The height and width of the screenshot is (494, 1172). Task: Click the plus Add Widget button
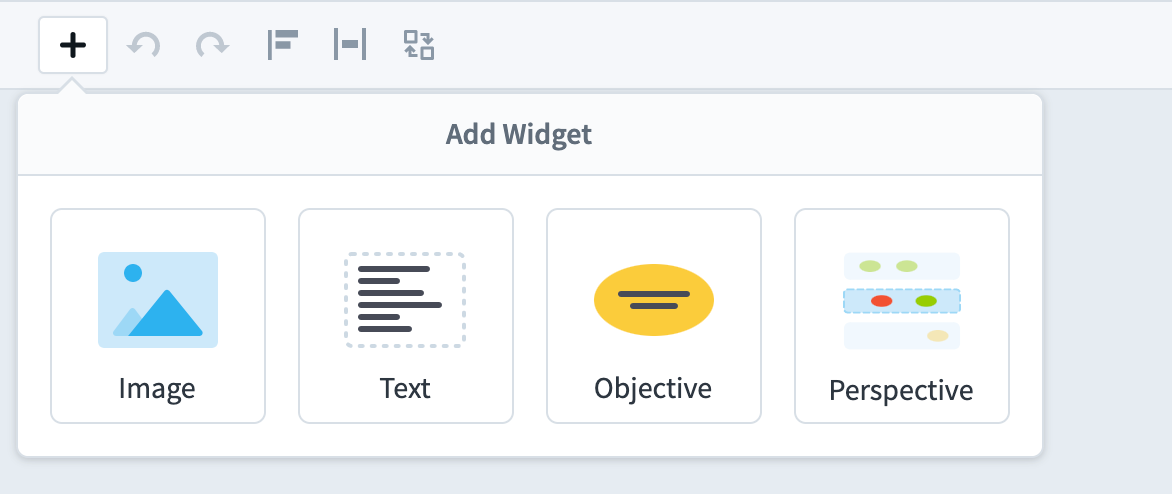pos(73,45)
